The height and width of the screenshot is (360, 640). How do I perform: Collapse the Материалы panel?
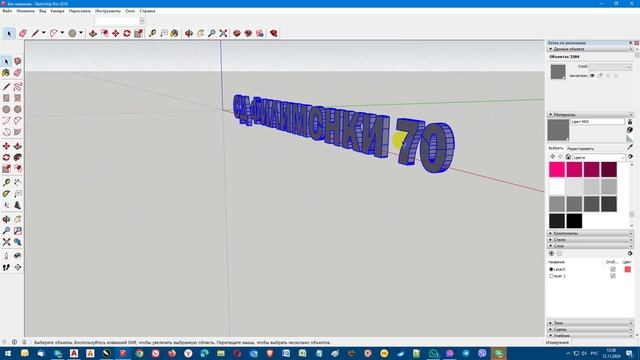click(590, 115)
